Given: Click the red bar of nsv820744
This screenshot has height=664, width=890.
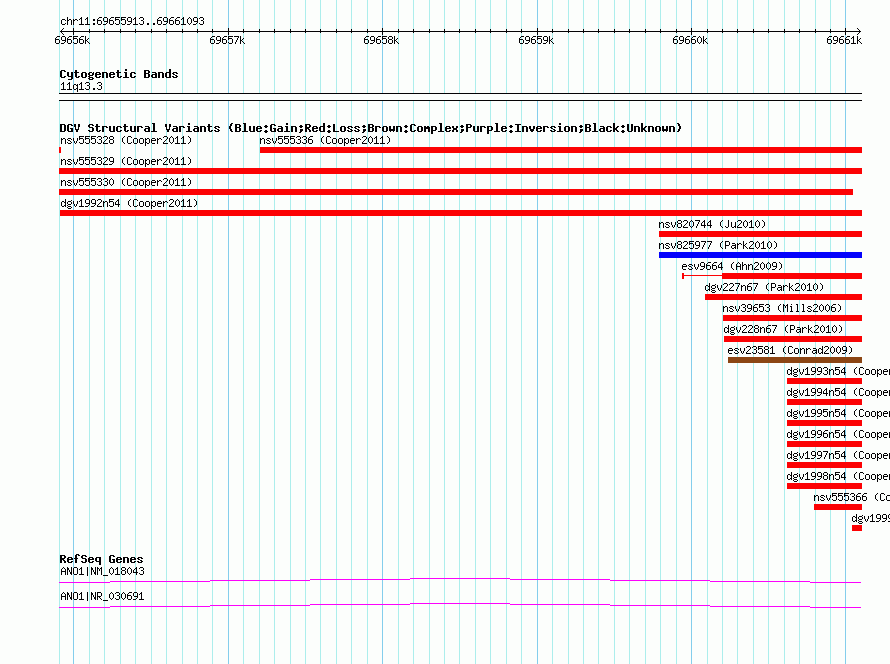Looking at the screenshot, I should 761,234.
